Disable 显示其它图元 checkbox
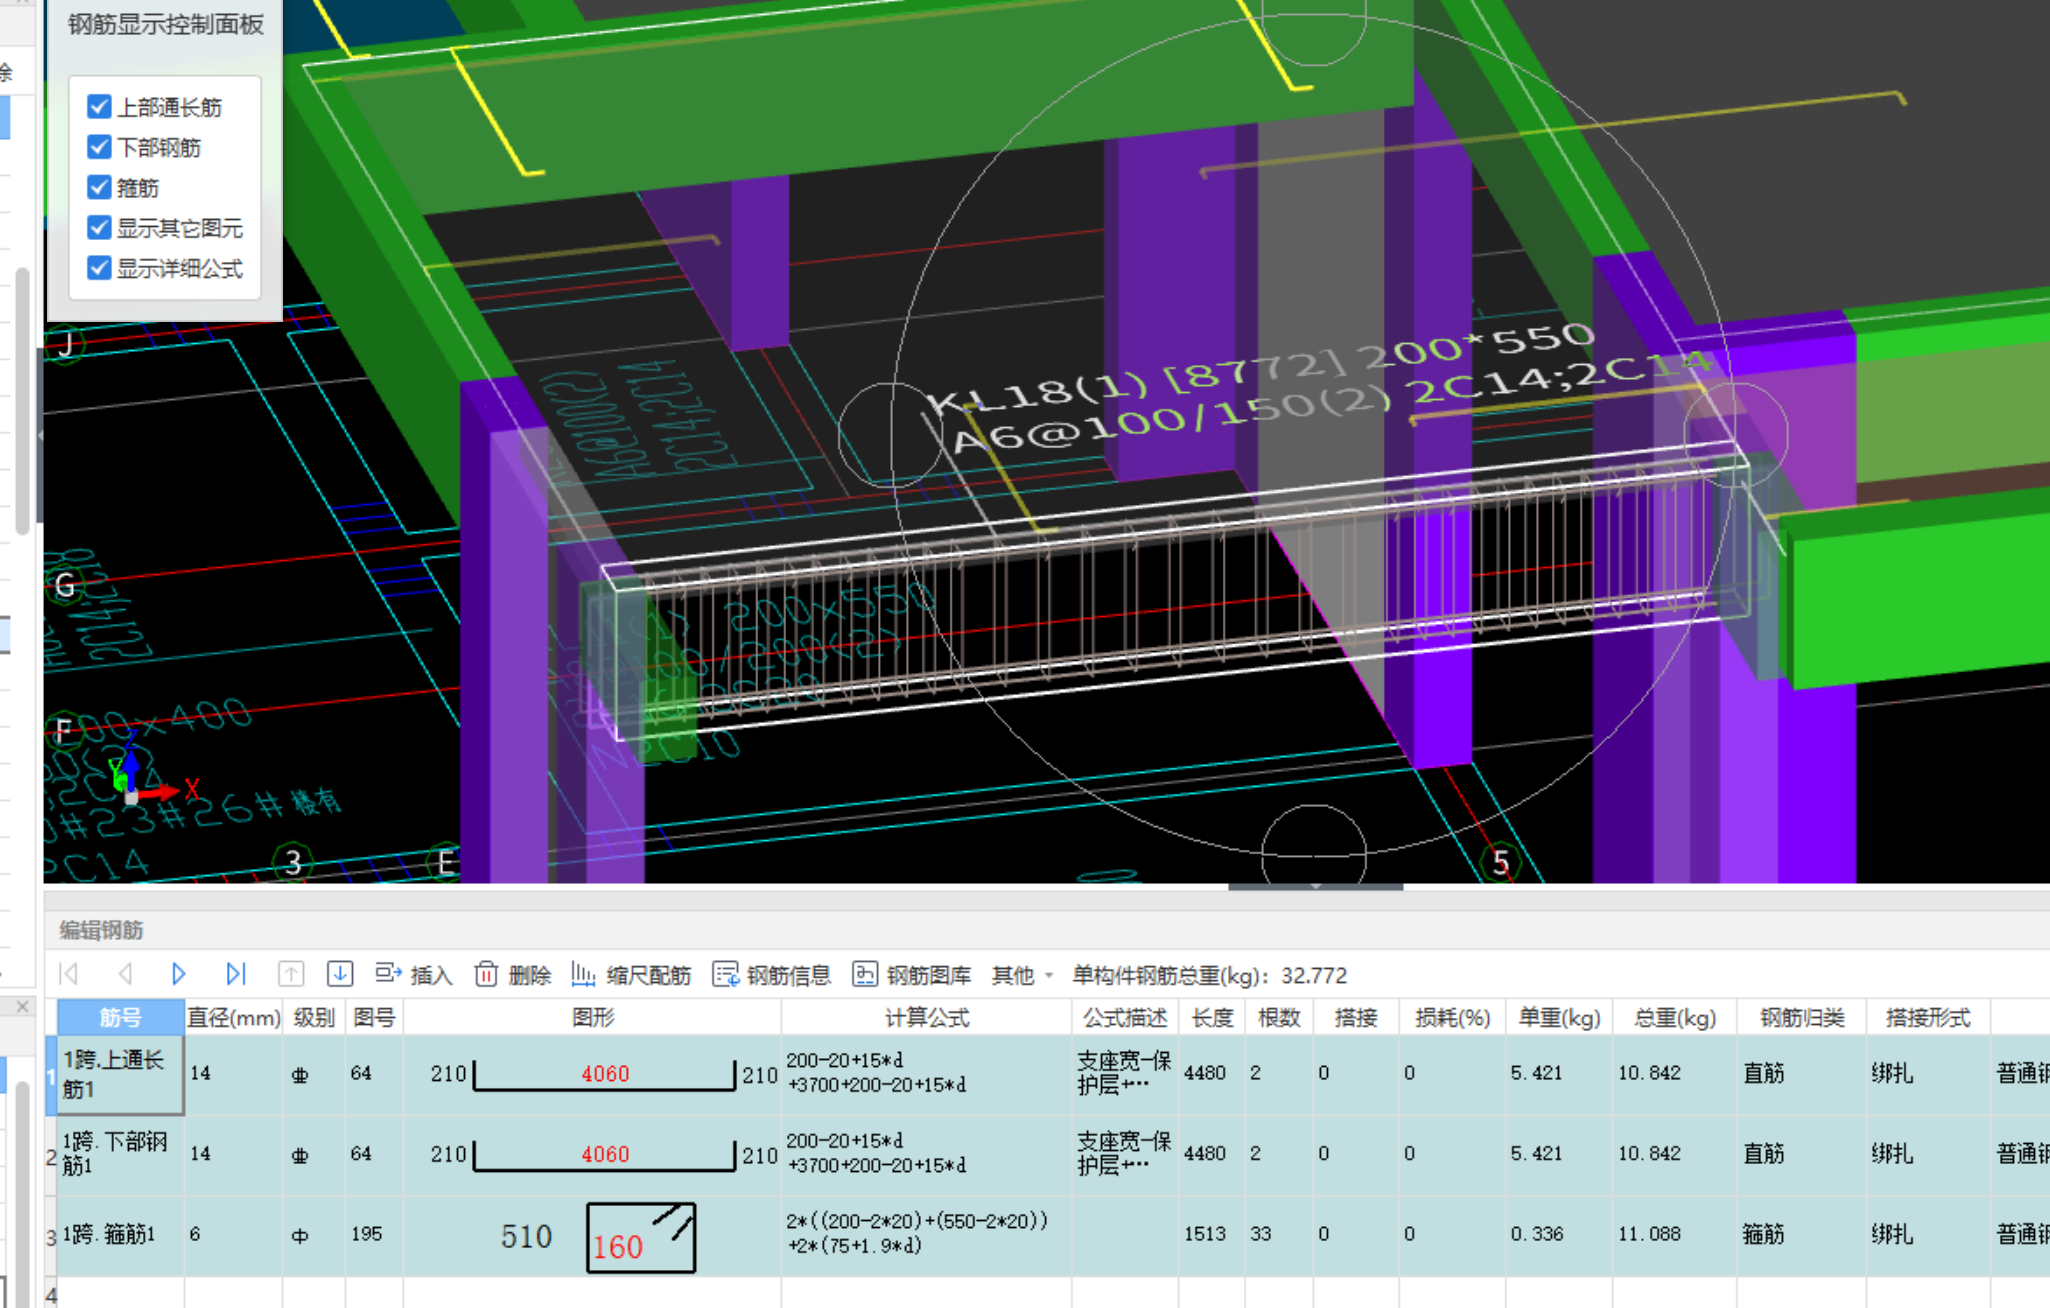The image size is (2050, 1308). pos(99,227)
